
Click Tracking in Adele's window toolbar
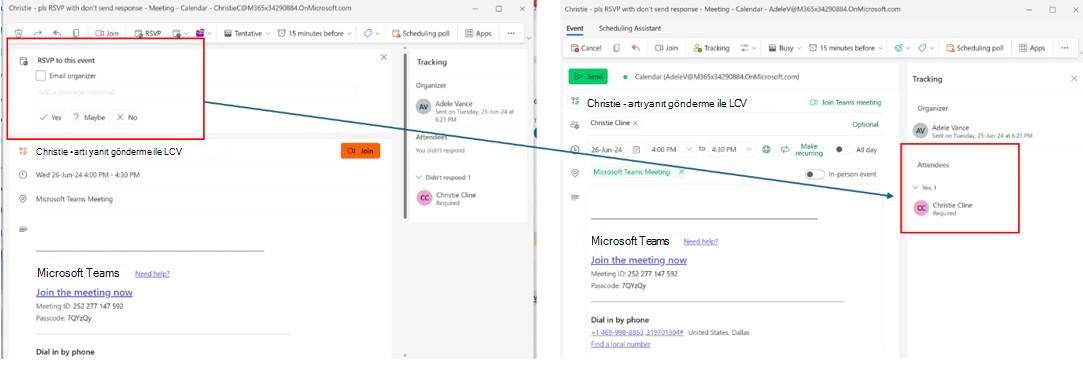coord(711,48)
